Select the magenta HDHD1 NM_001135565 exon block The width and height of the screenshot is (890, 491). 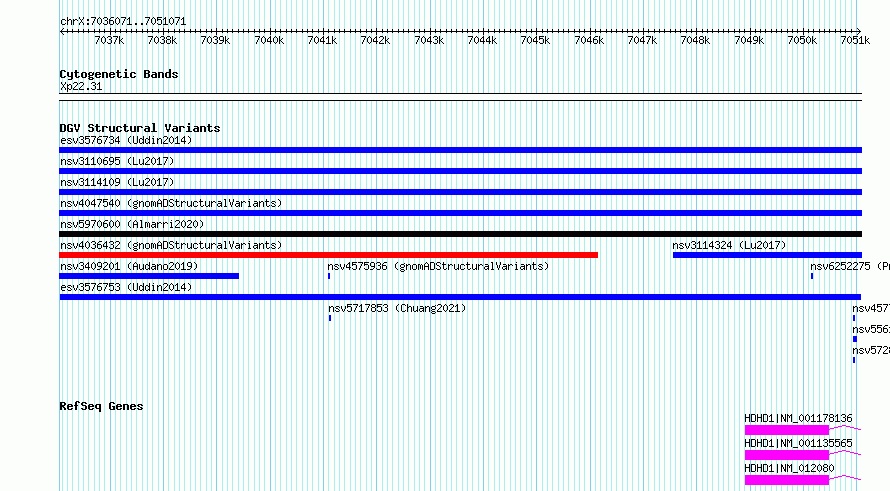click(x=787, y=455)
